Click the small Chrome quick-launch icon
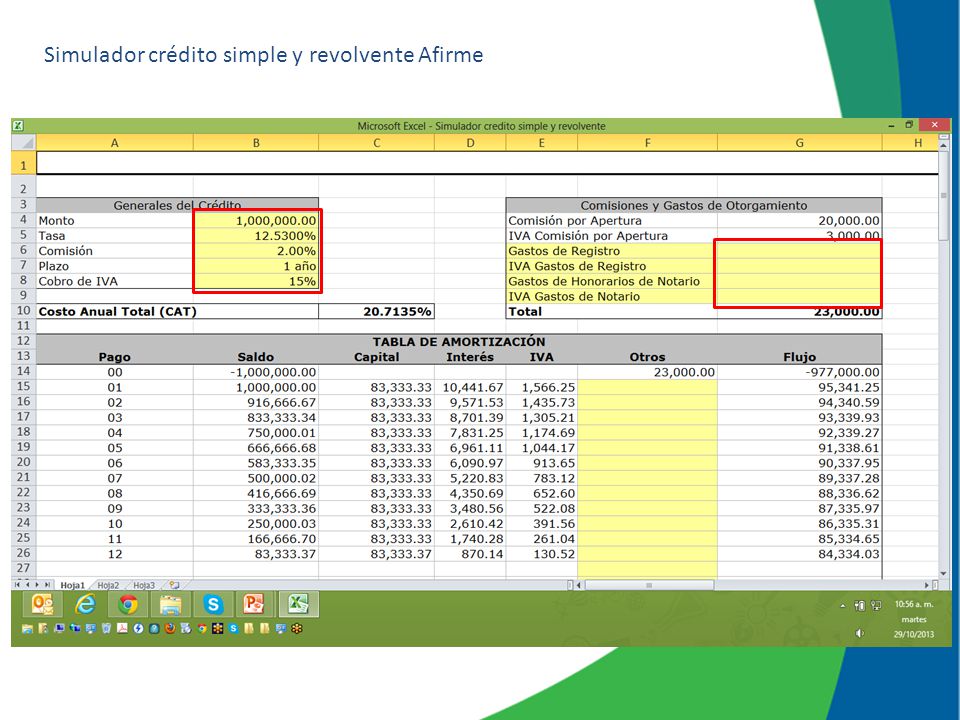The image size is (960, 720). click(x=202, y=628)
